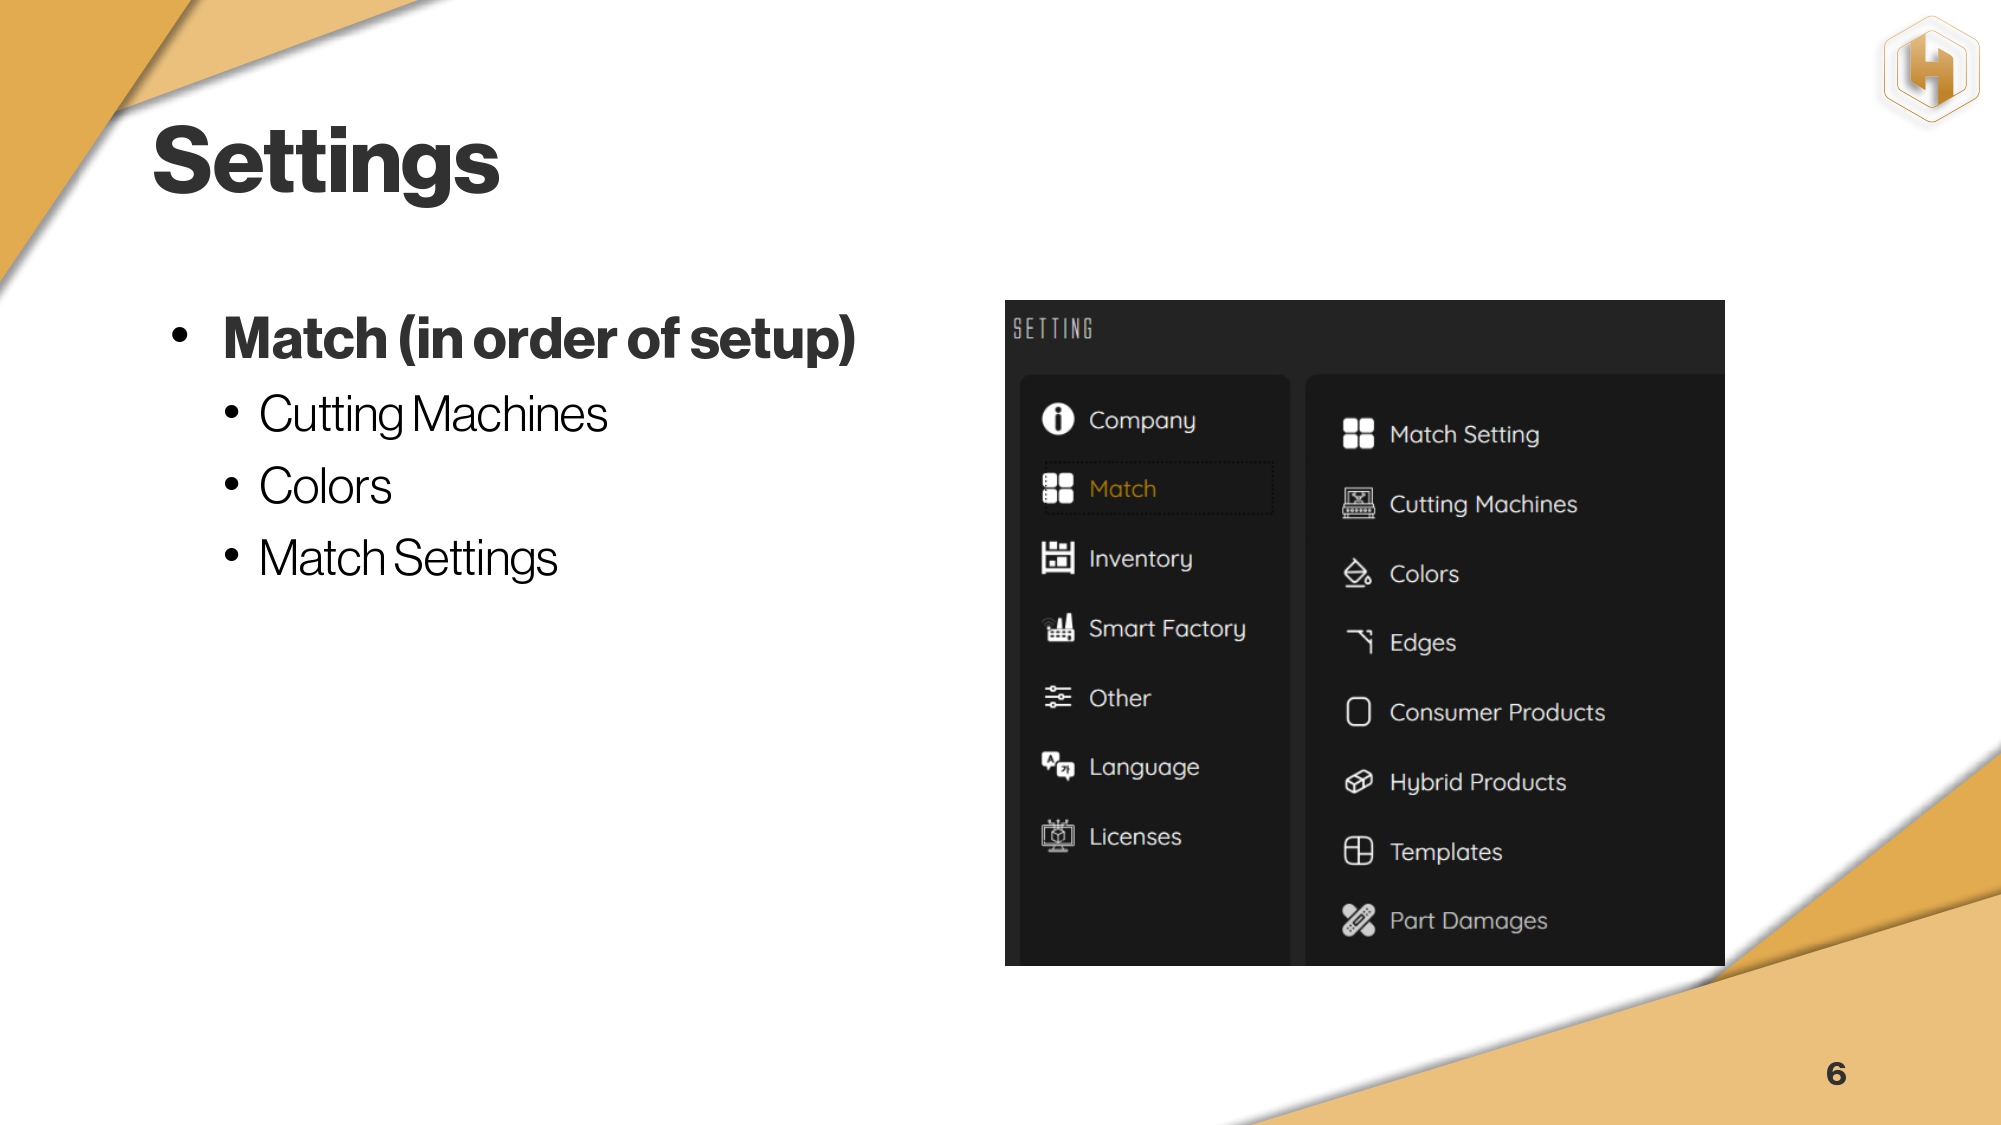Click the Inventory icon in sidebar
Screen dimensions: 2001x1125
click(x=1057, y=558)
